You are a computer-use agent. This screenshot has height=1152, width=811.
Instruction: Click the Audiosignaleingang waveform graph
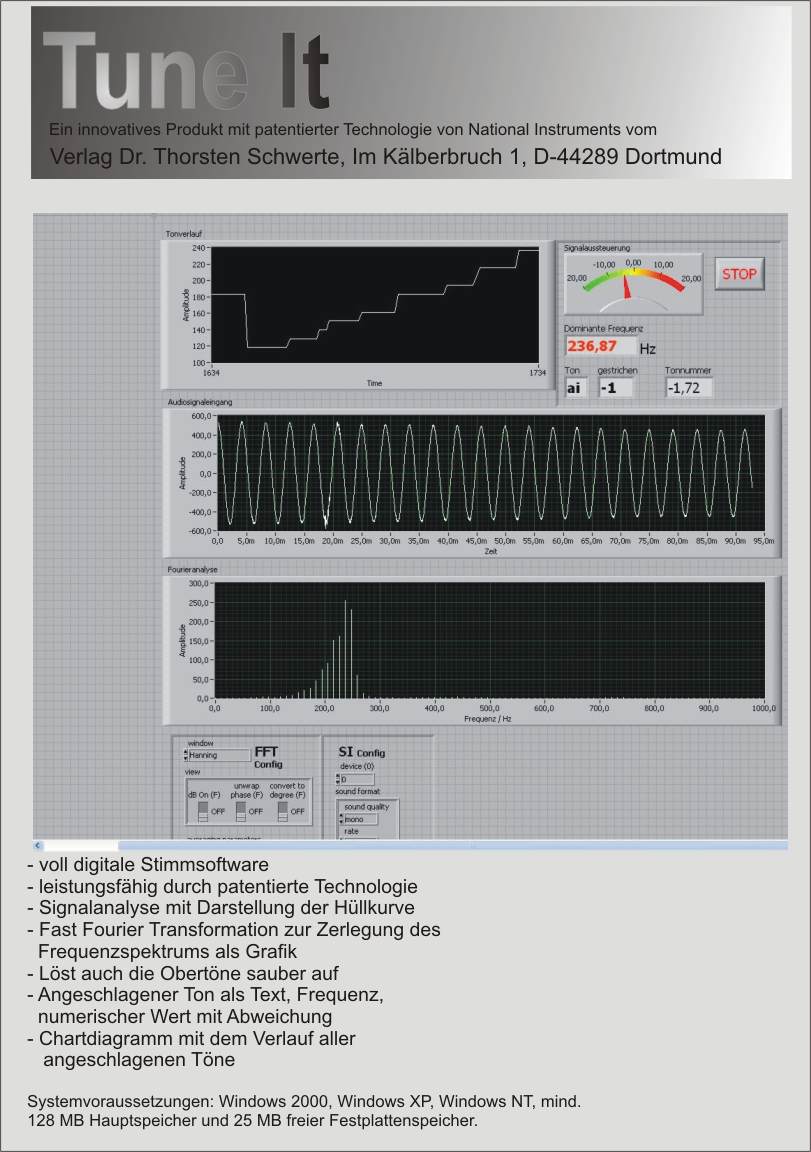491,473
